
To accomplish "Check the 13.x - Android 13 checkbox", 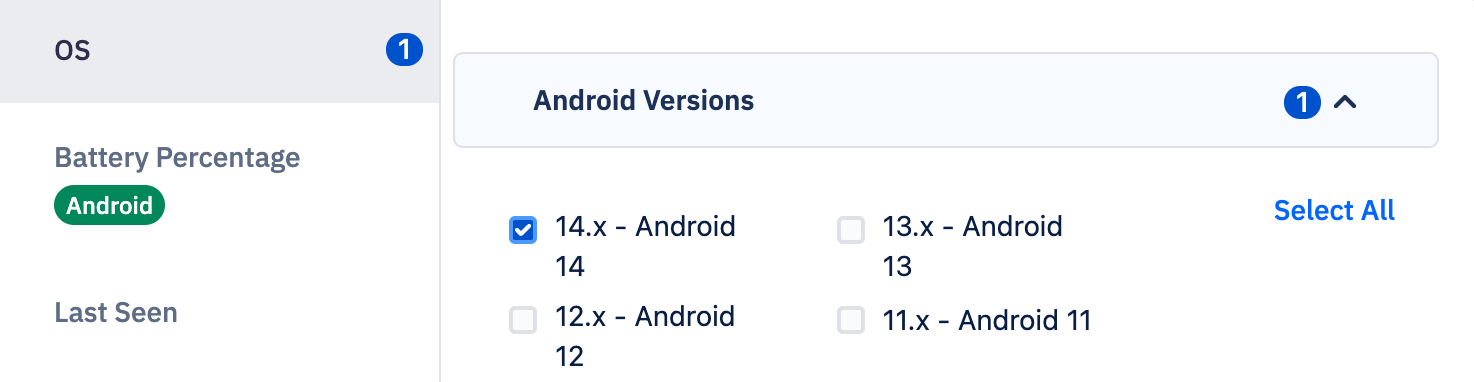I will coord(850,231).
